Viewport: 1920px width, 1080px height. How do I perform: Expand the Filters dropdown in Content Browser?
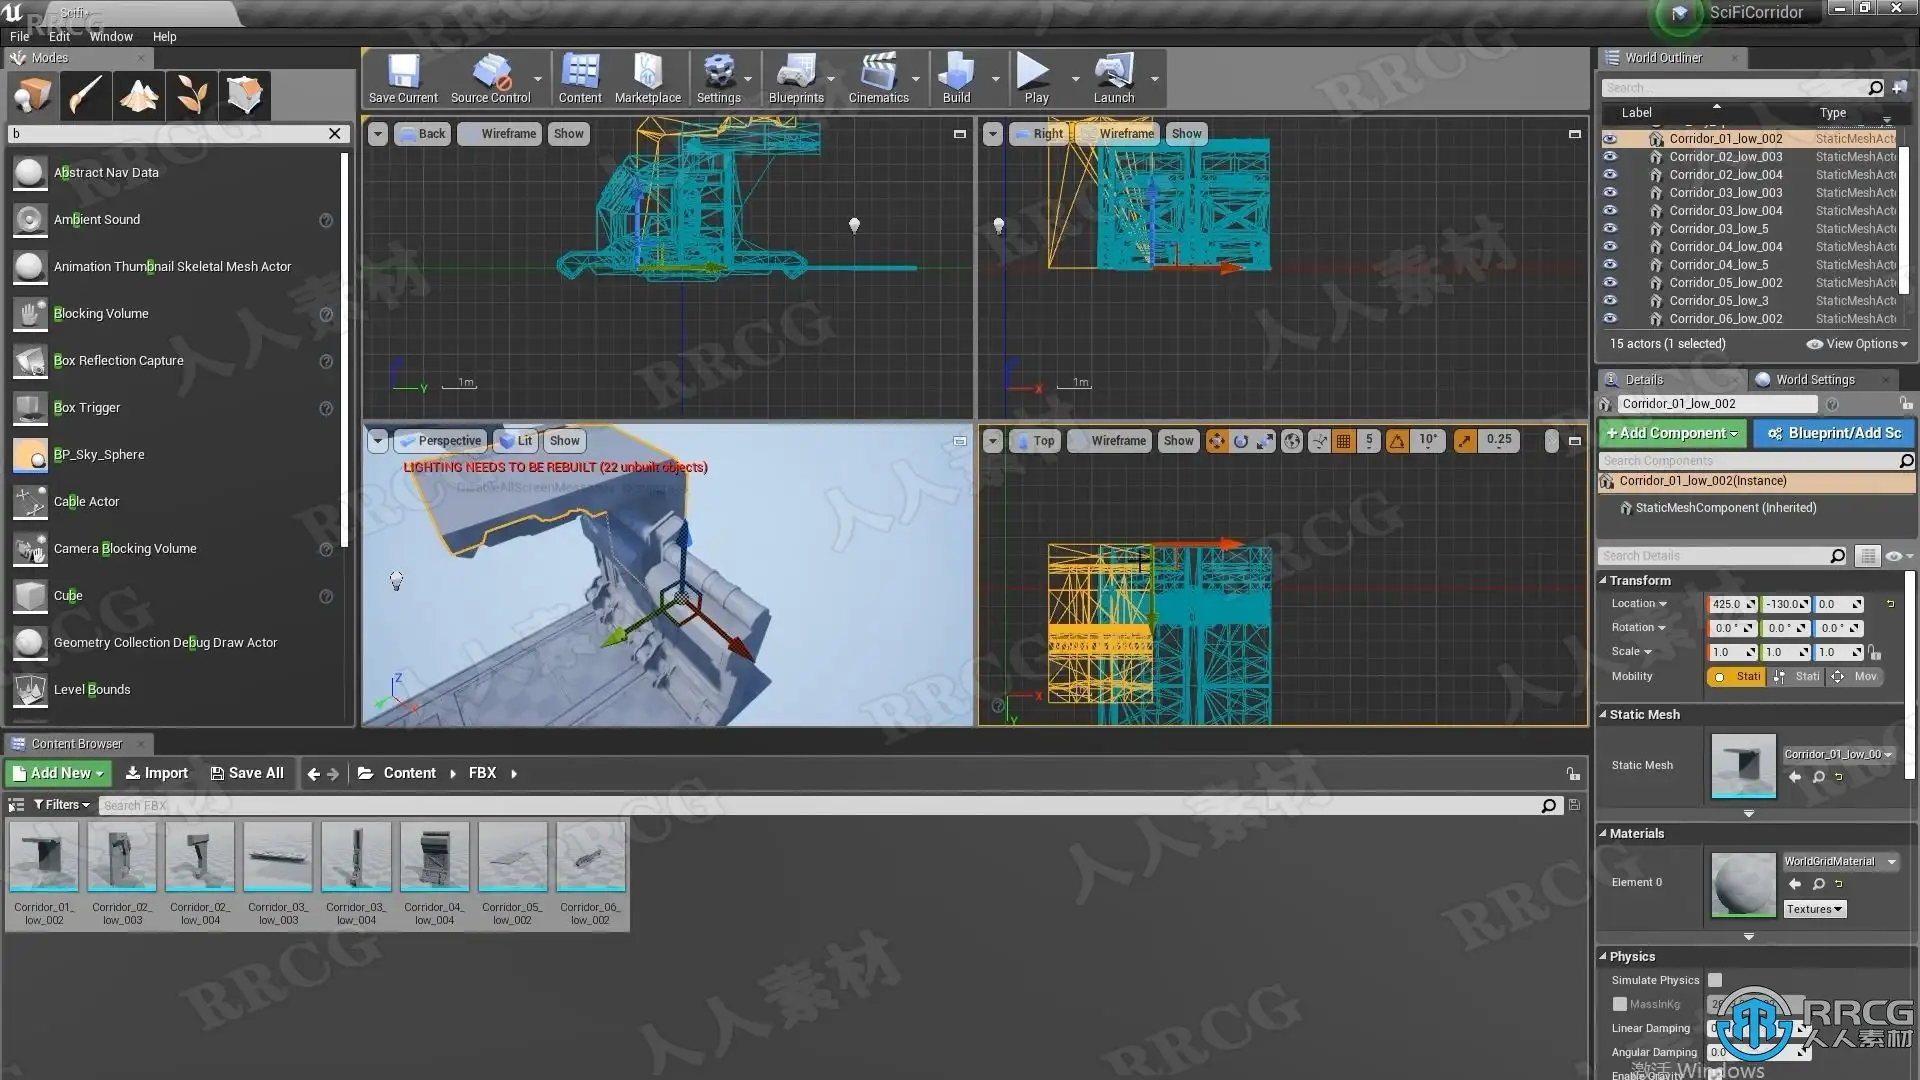coord(62,805)
